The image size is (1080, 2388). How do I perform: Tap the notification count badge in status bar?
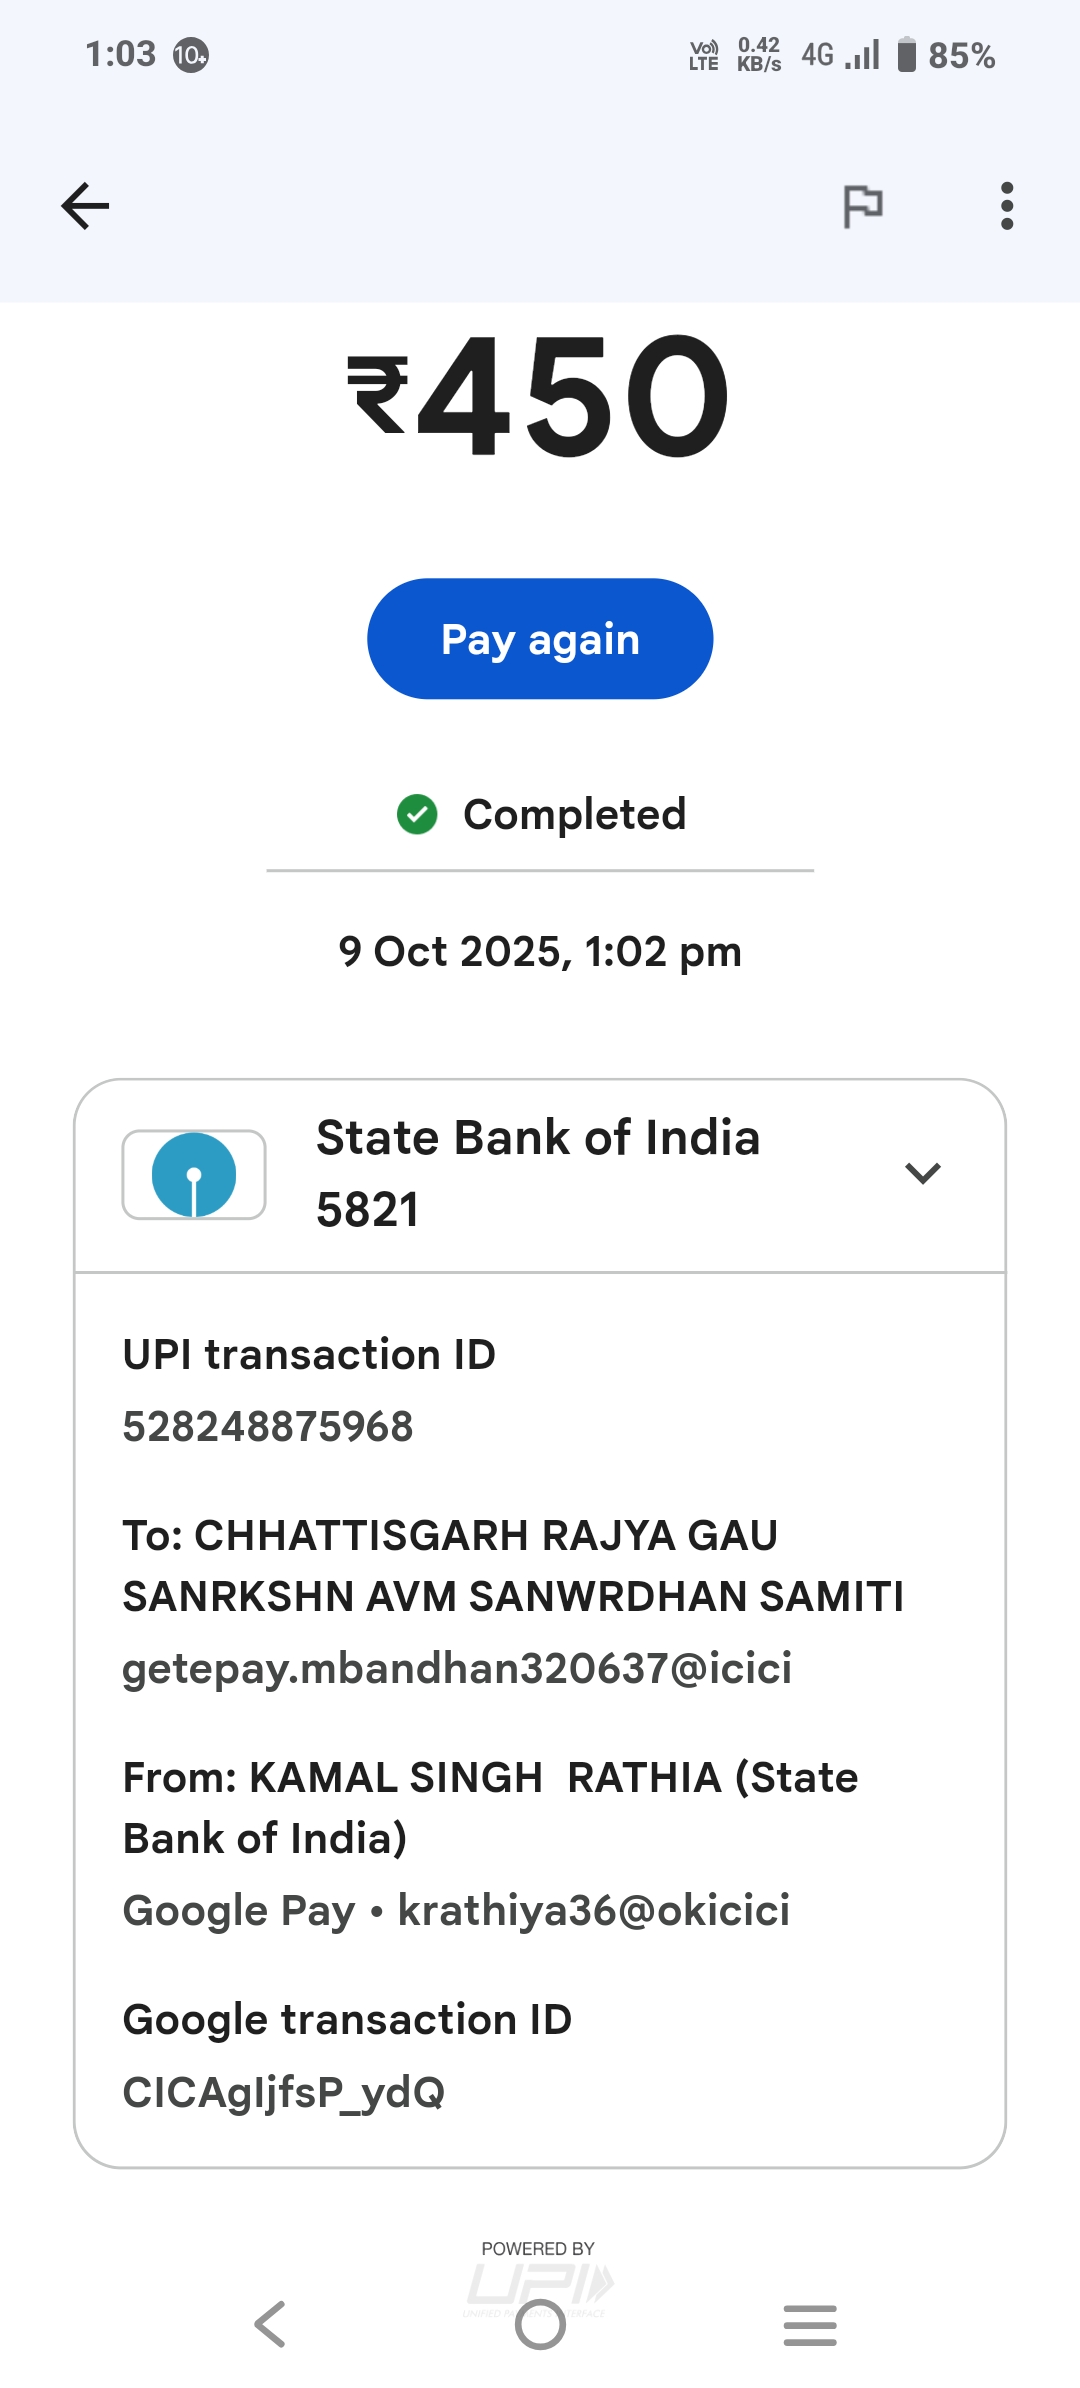coord(190,55)
